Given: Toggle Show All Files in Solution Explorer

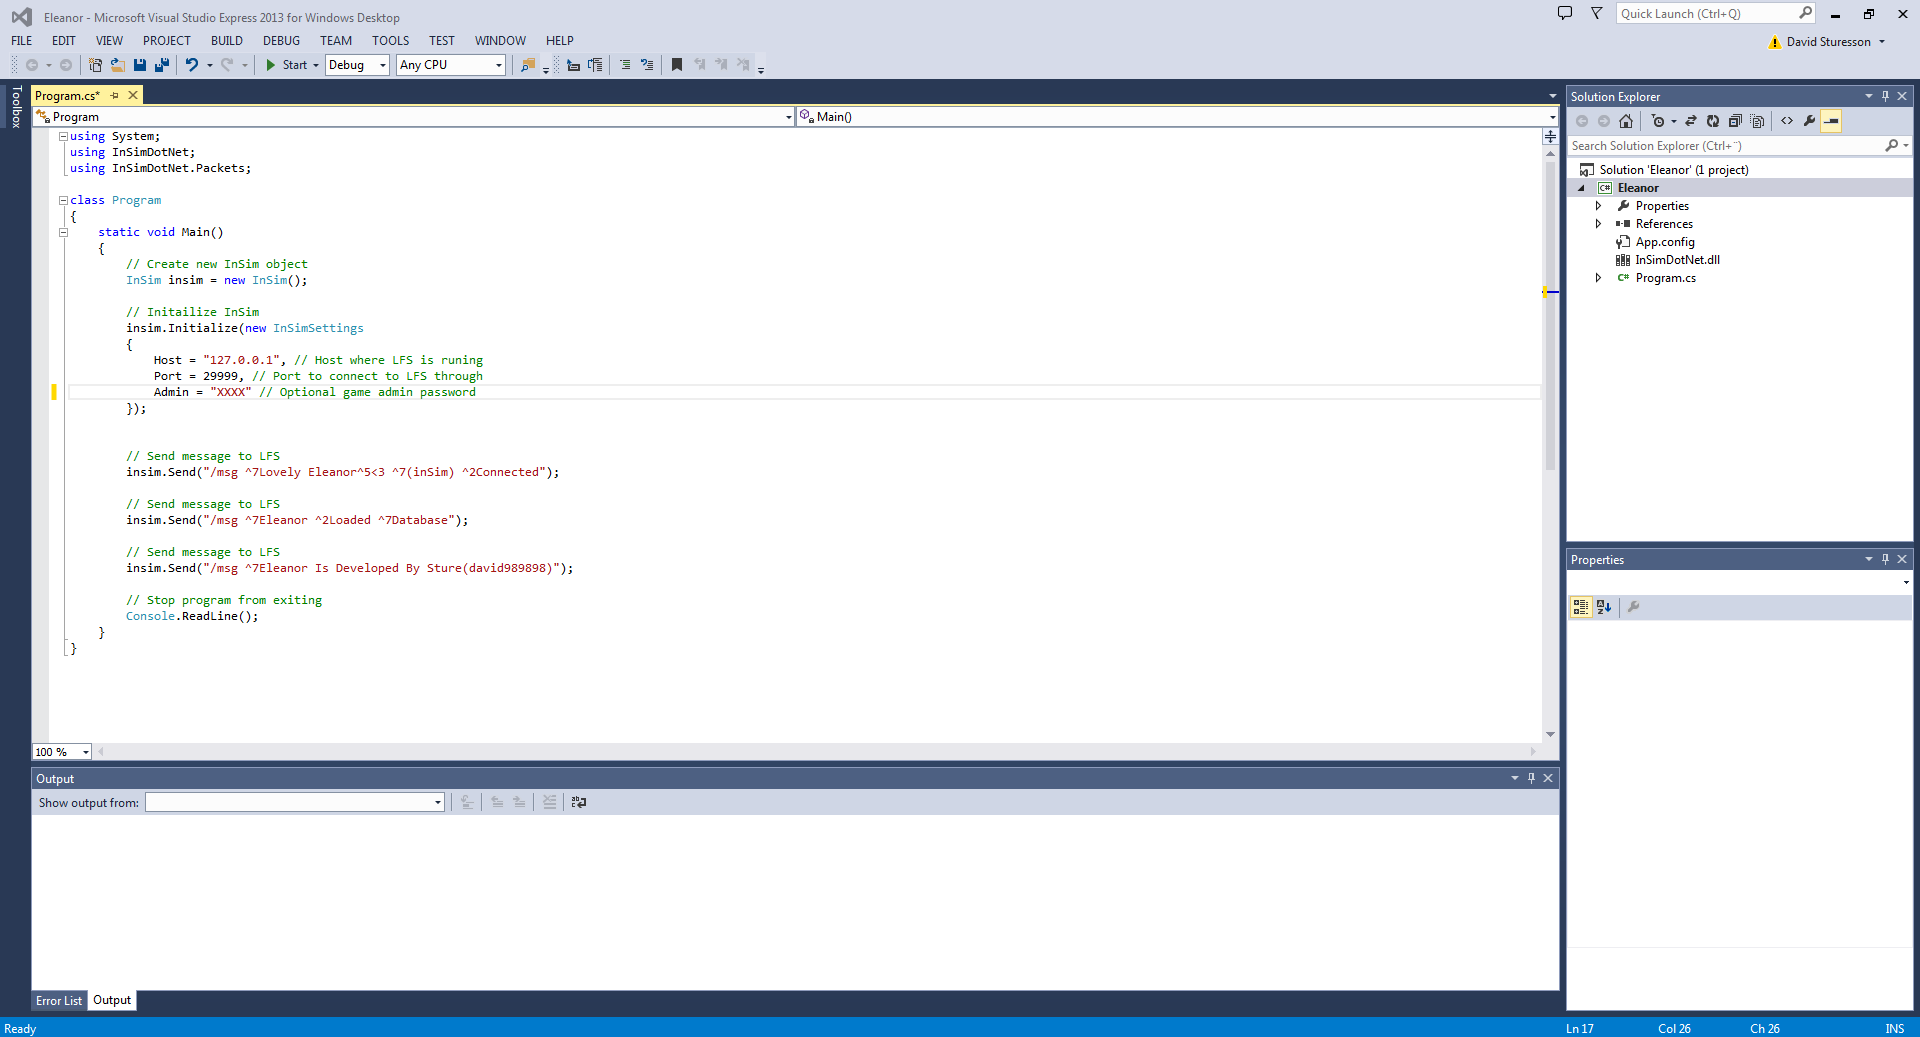Looking at the screenshot, I should (1757, 121).
